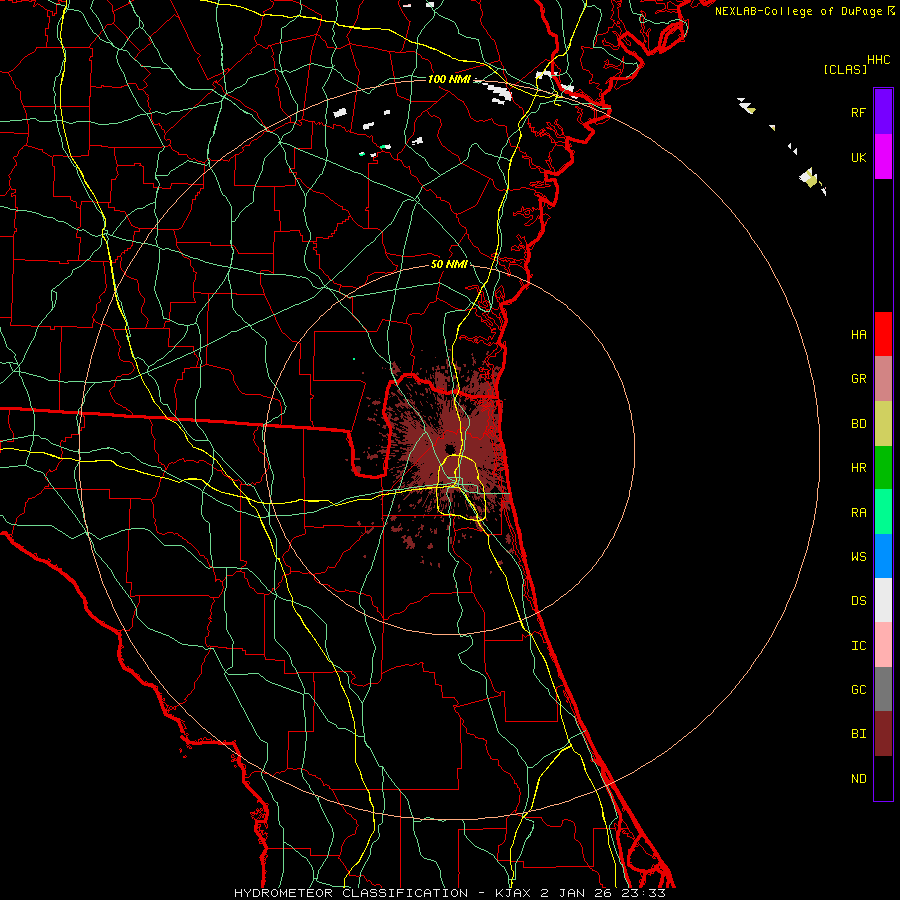Click the DS white legend swatch
This screenshot has height=900, width=900.
(x=883, y=600)
